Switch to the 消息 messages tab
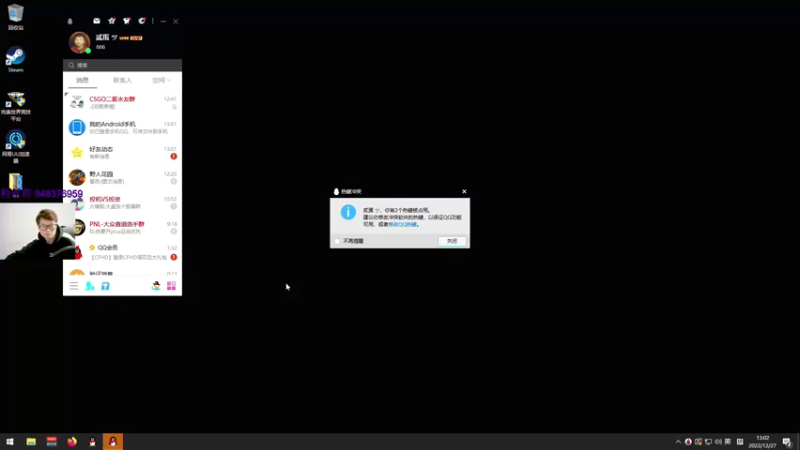The image size is (800, 450). (x=83, y=80)
